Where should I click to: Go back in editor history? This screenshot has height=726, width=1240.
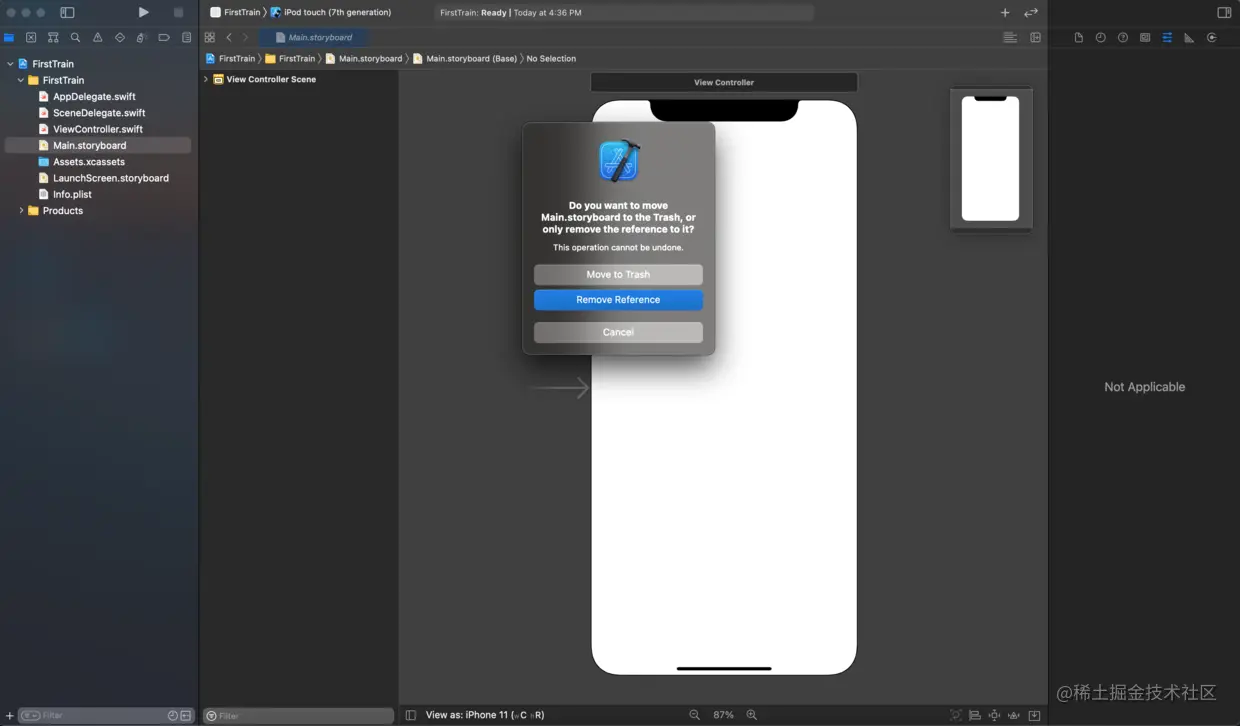(x=229, y=37)
